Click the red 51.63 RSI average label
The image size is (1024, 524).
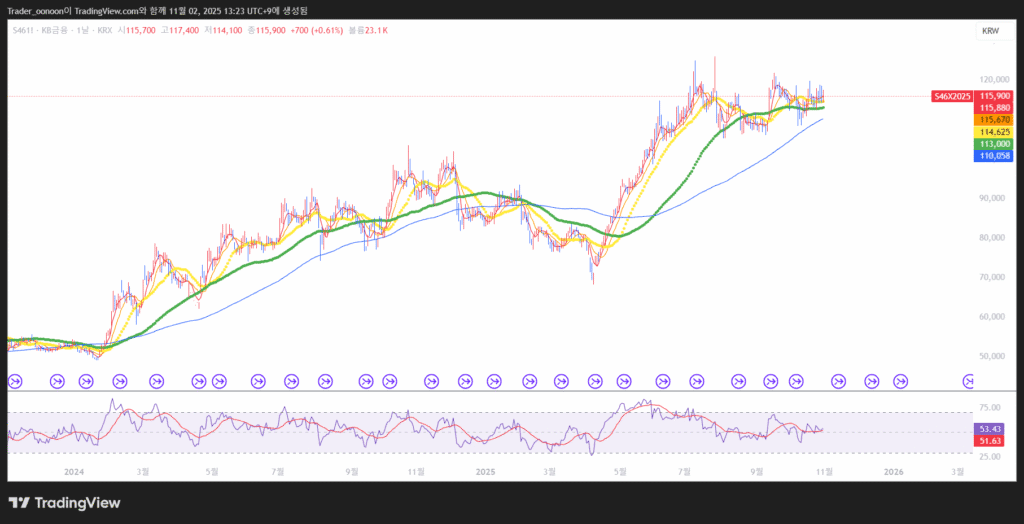pos(990,440)
